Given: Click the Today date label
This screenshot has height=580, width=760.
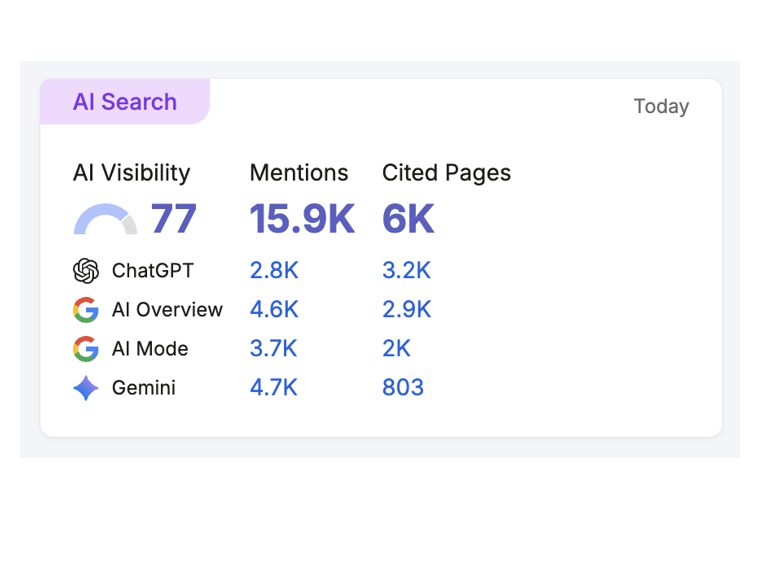Looking at the screenshot, I should click(662, 106).
